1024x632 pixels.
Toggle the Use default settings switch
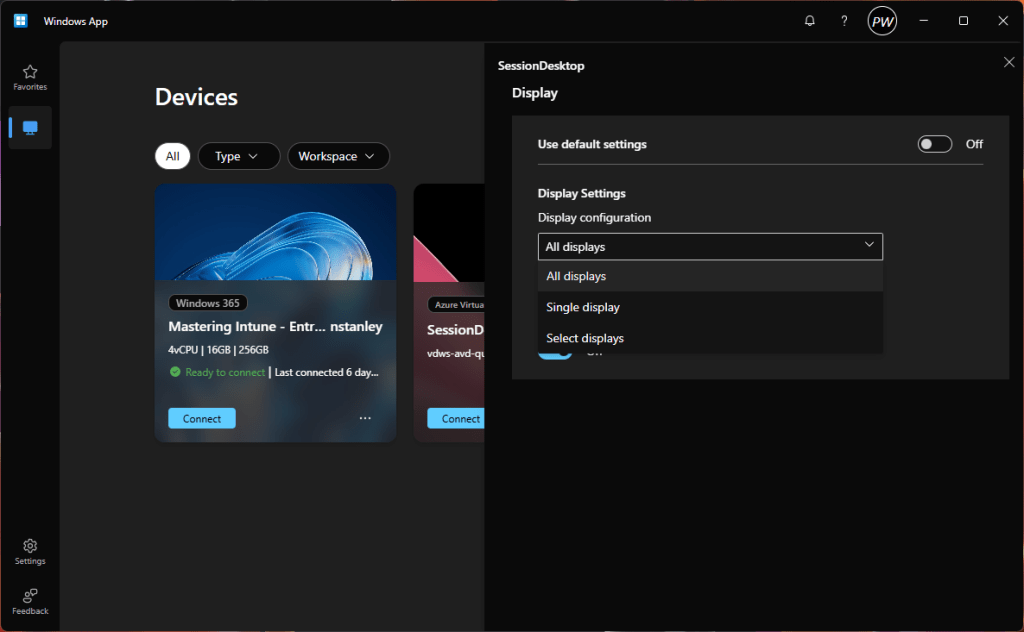pos(934,144)
